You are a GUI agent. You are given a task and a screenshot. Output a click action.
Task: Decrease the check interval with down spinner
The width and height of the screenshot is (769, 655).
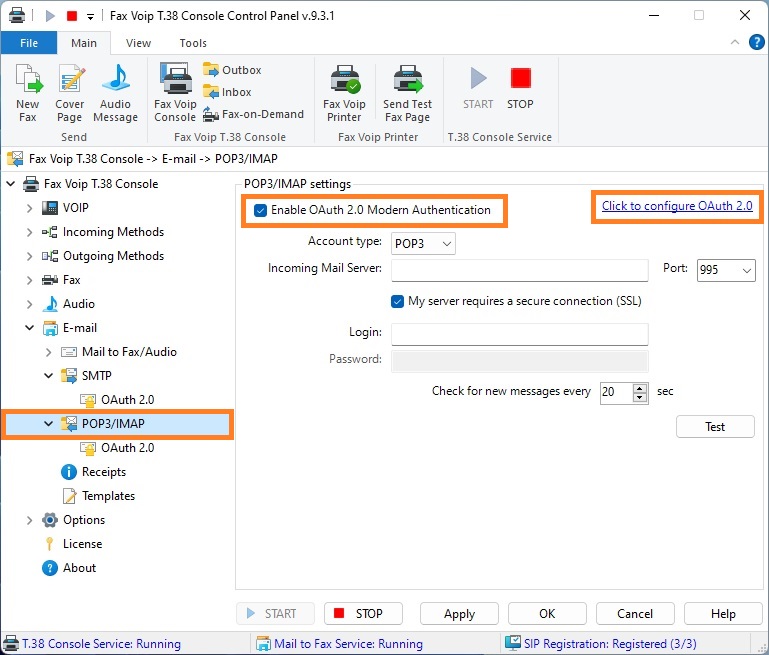tap(640, 398)
